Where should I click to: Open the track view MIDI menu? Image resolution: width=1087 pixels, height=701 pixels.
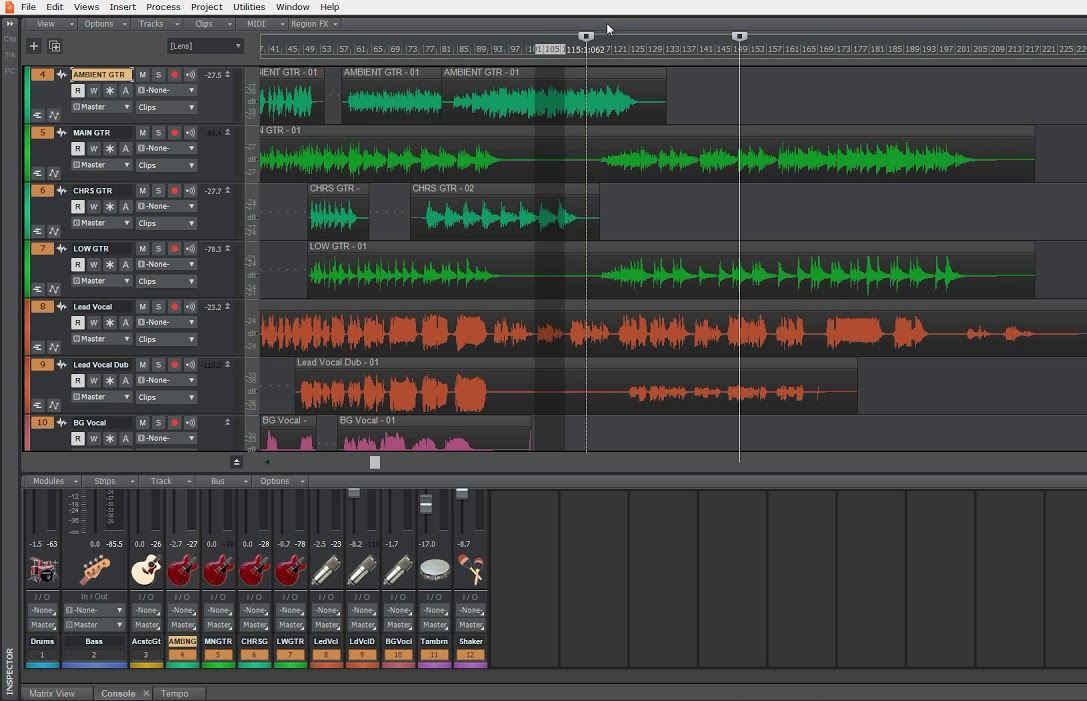[x=263, y=24]
